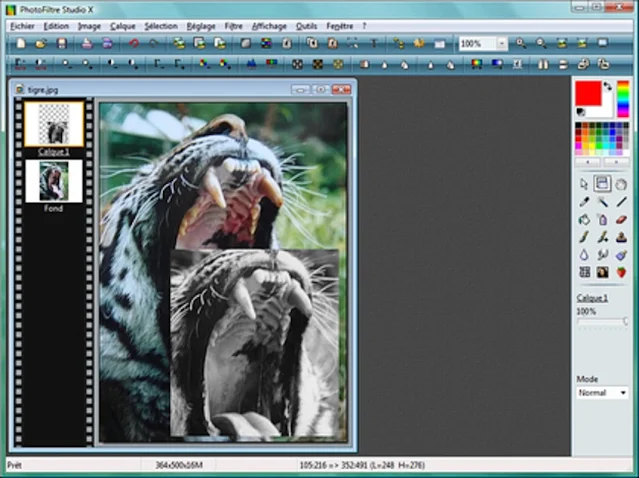
Task: Select the arrow selection tool
Action: pyautogui.click(x=584, y=184)
